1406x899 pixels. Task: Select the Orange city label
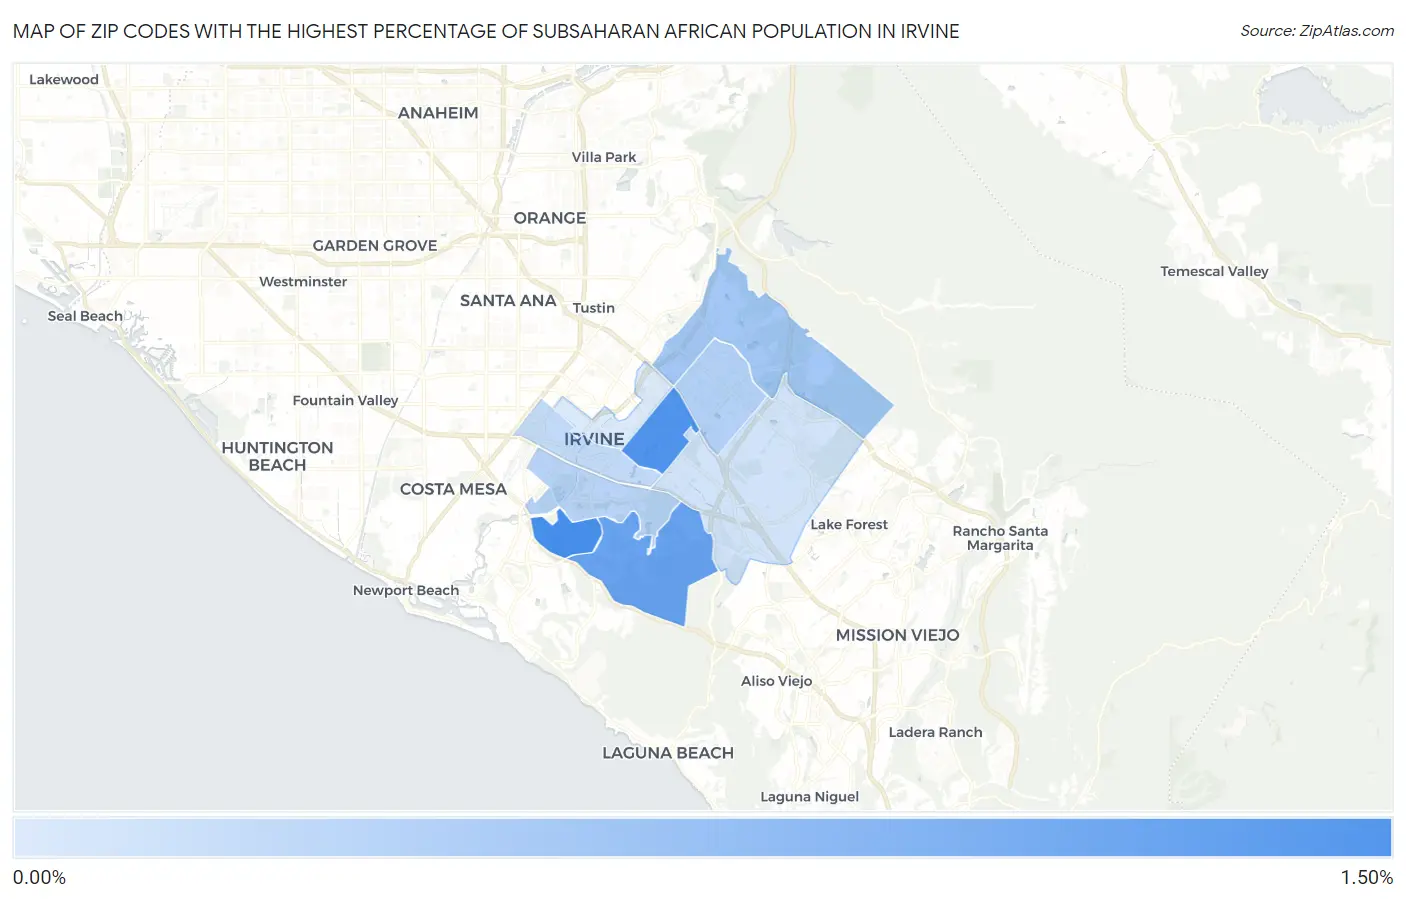(550, 218)
